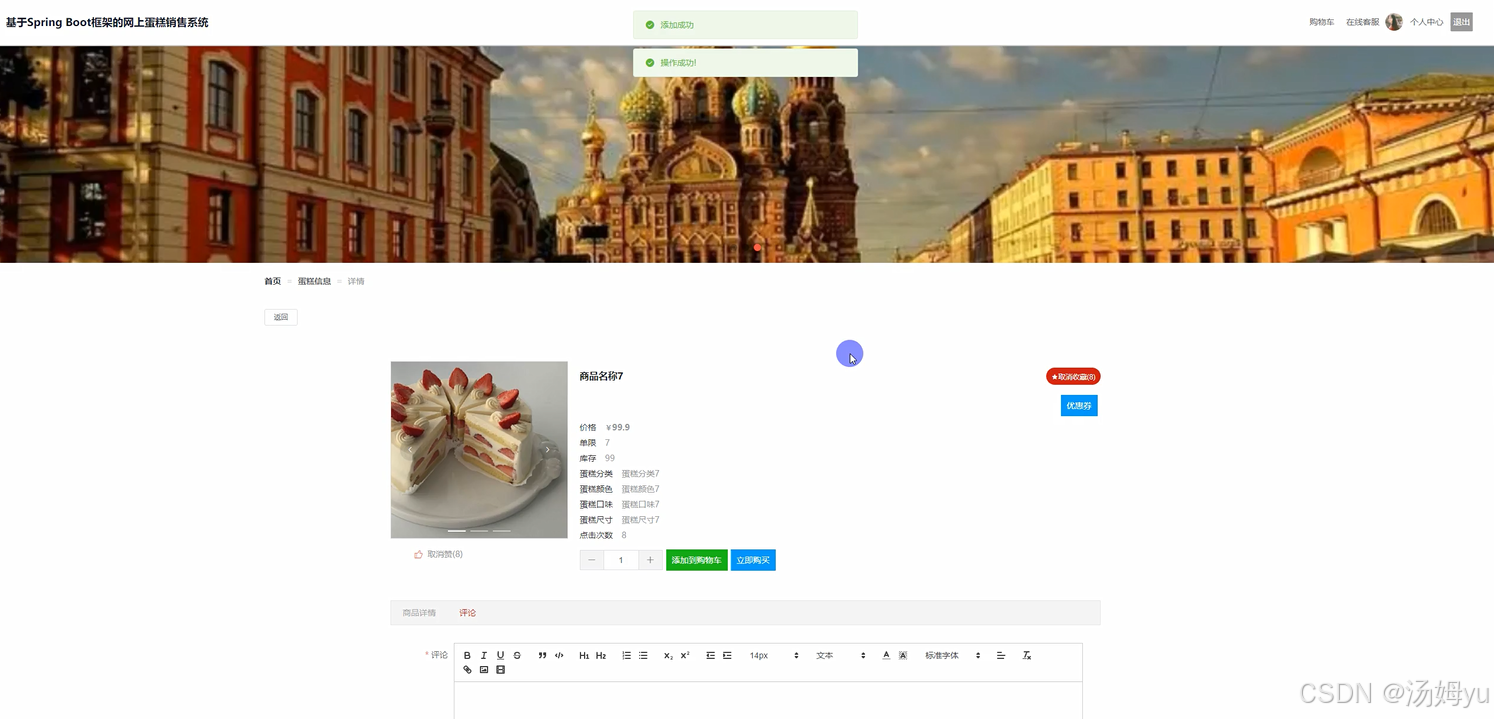The image size is (1494, 719).
Task: Insert a bulleted list
Action: coord(643,656)
